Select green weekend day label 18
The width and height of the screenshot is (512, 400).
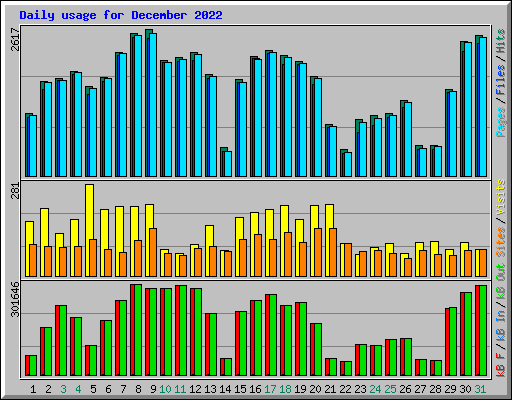(x=285, y=389)
